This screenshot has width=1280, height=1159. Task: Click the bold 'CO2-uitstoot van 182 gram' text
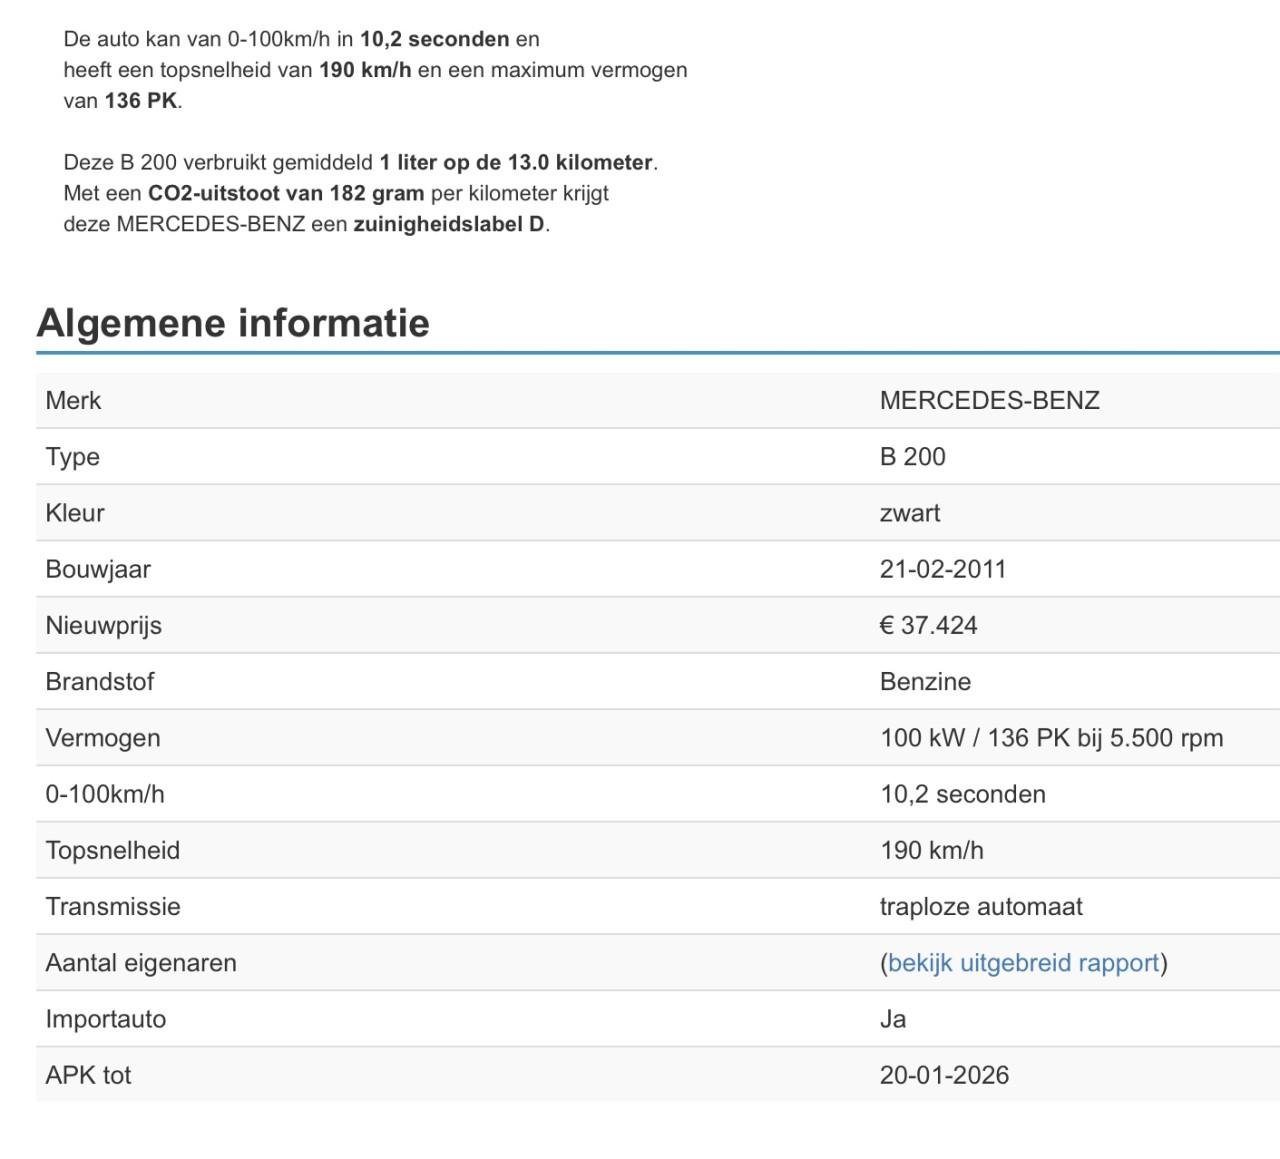[286, 193]
